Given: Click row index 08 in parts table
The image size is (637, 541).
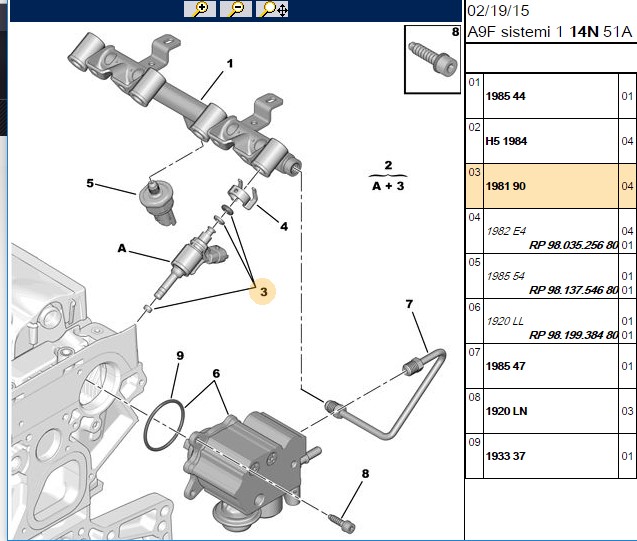Looking at the screenshot, I should (474, 397).
